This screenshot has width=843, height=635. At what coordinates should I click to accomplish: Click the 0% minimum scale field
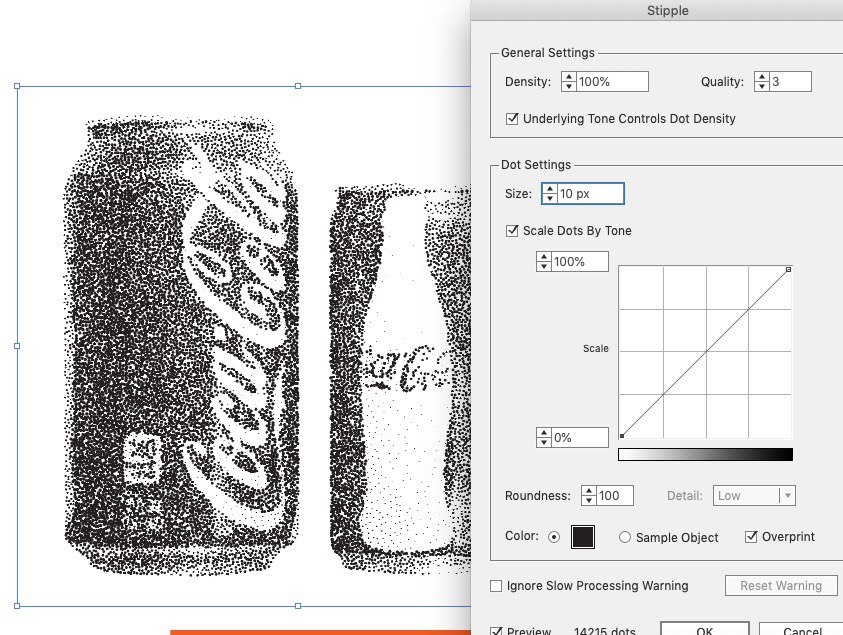580,438
